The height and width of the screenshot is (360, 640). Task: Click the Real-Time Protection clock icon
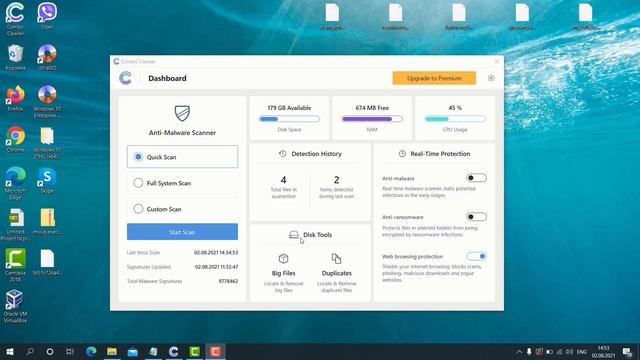point(402,154)
